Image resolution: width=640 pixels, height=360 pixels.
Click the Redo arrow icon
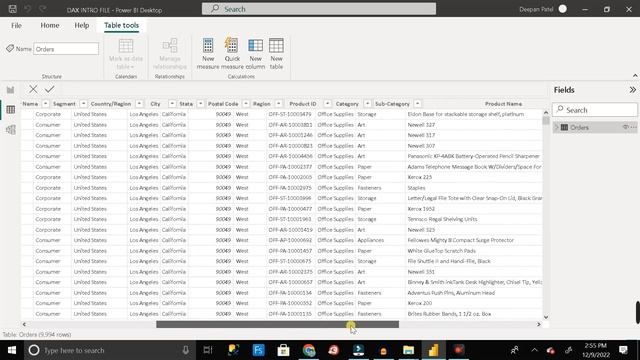(42, 9)
